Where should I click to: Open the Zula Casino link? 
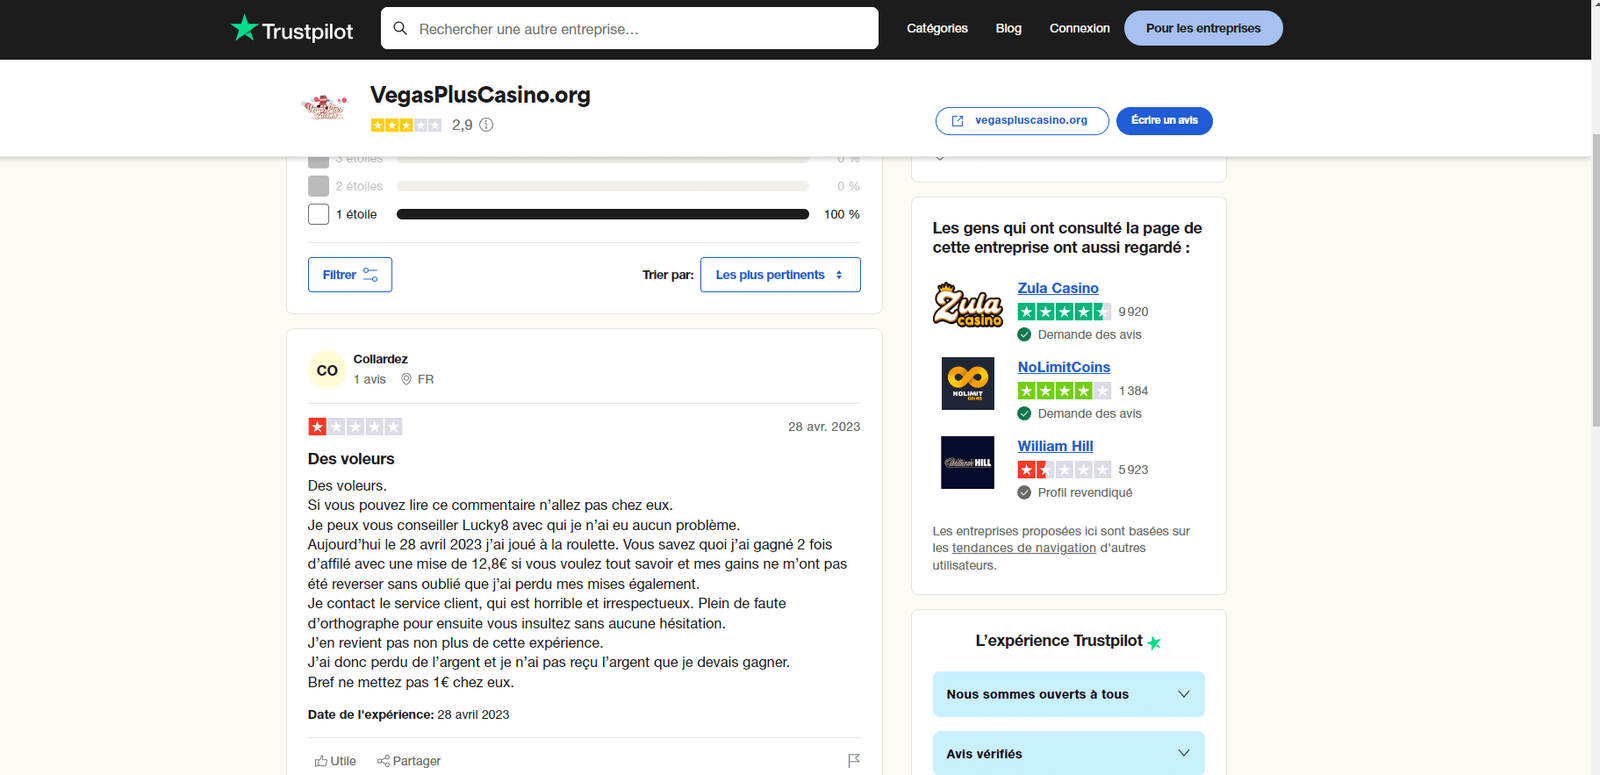click(1058, 288)
